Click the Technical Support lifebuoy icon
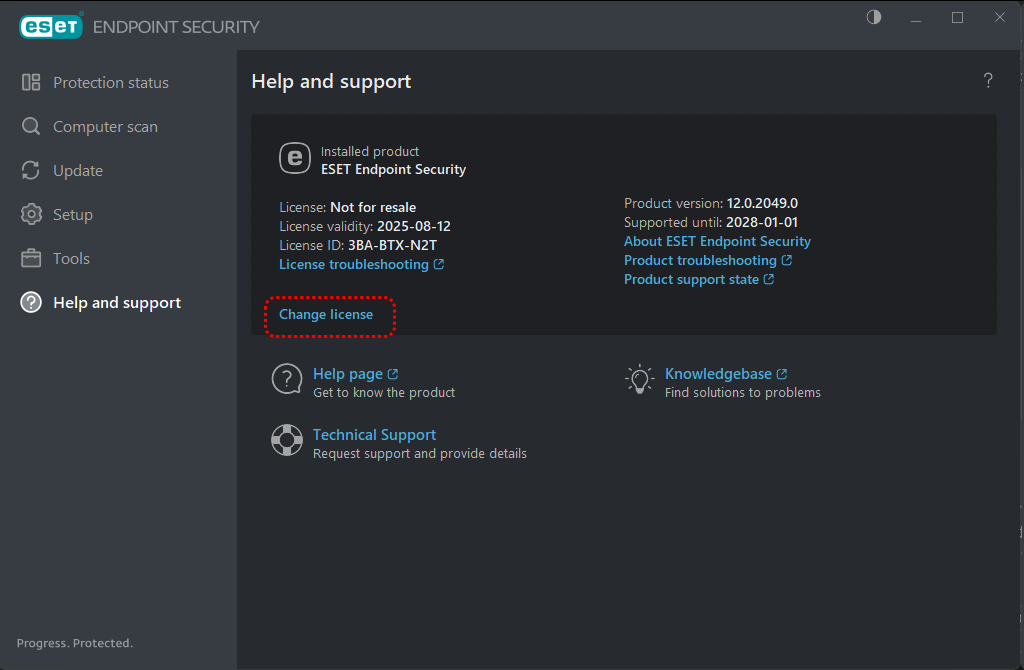 tap(287, 441)
